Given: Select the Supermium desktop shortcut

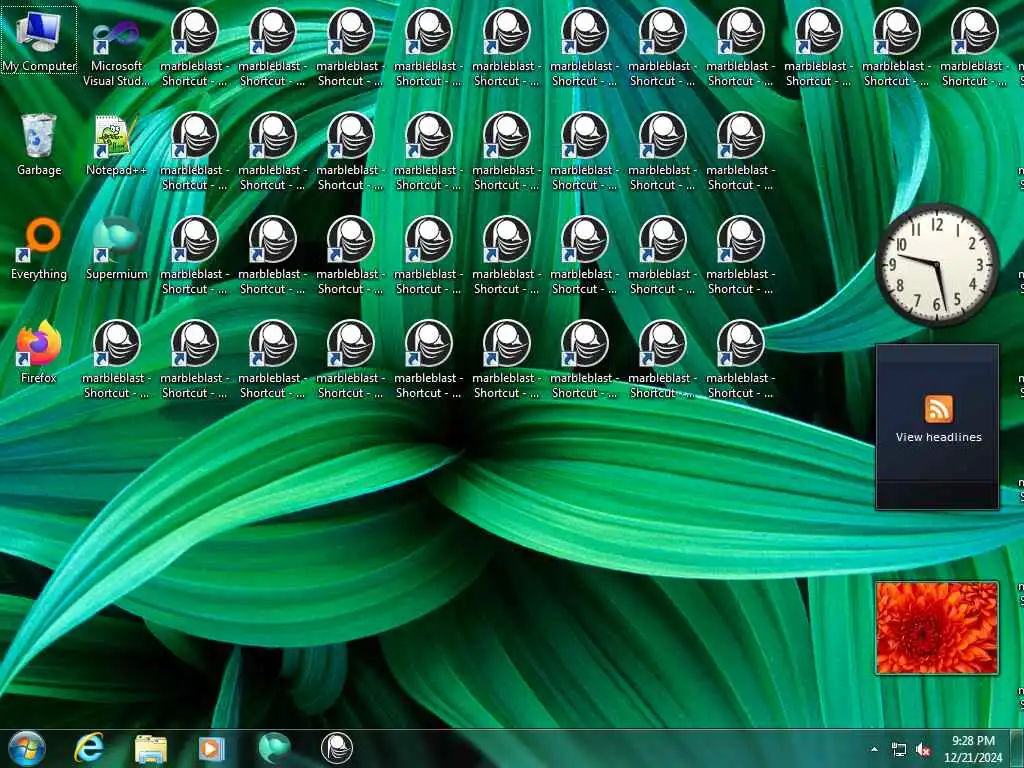Looking at the screenshot, I should pyautogui.click(x=116, y=249).
